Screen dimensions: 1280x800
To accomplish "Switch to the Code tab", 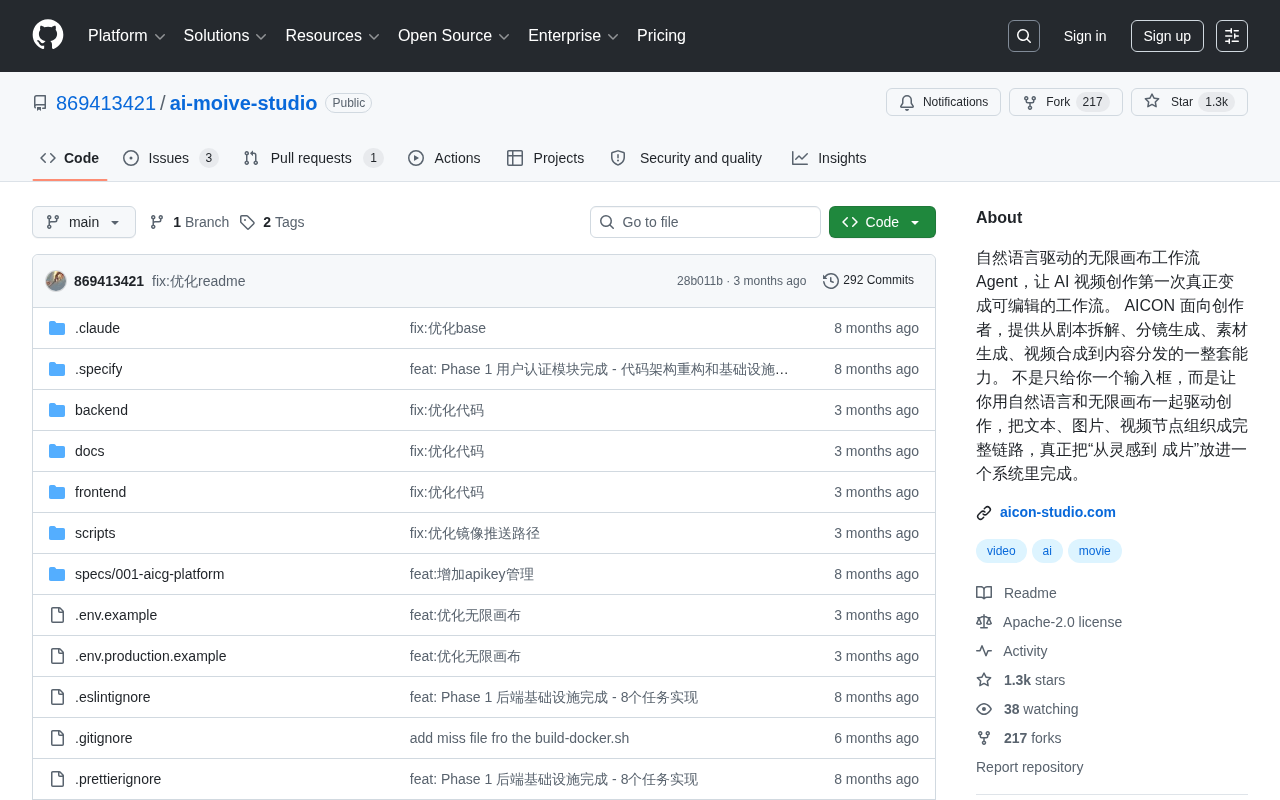I will click(70, 158).
